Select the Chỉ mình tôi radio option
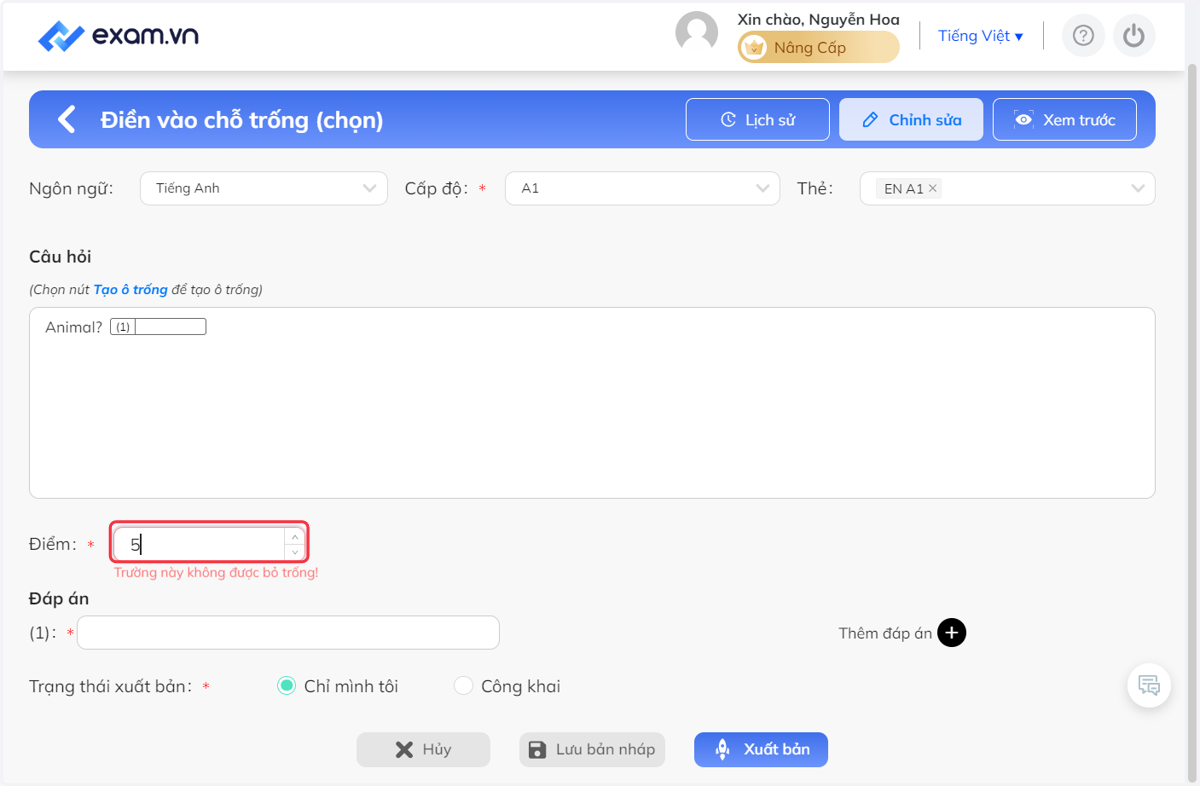The width and height of the screenshot is (1200, 786). click(x=287, y=686)
